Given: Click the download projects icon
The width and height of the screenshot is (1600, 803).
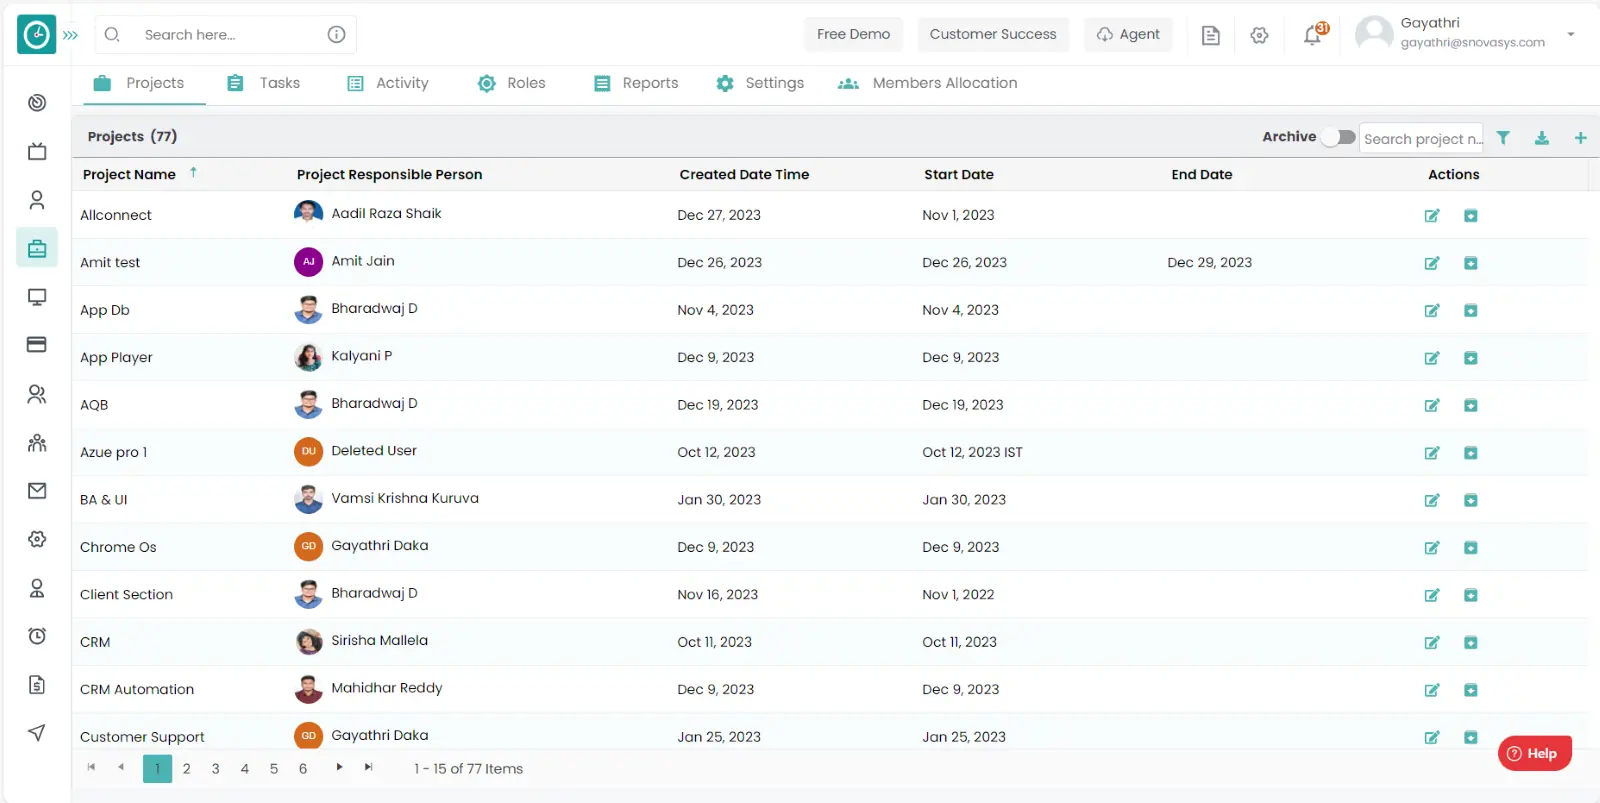Looking at the screenshot, I should pos(1542,138).
